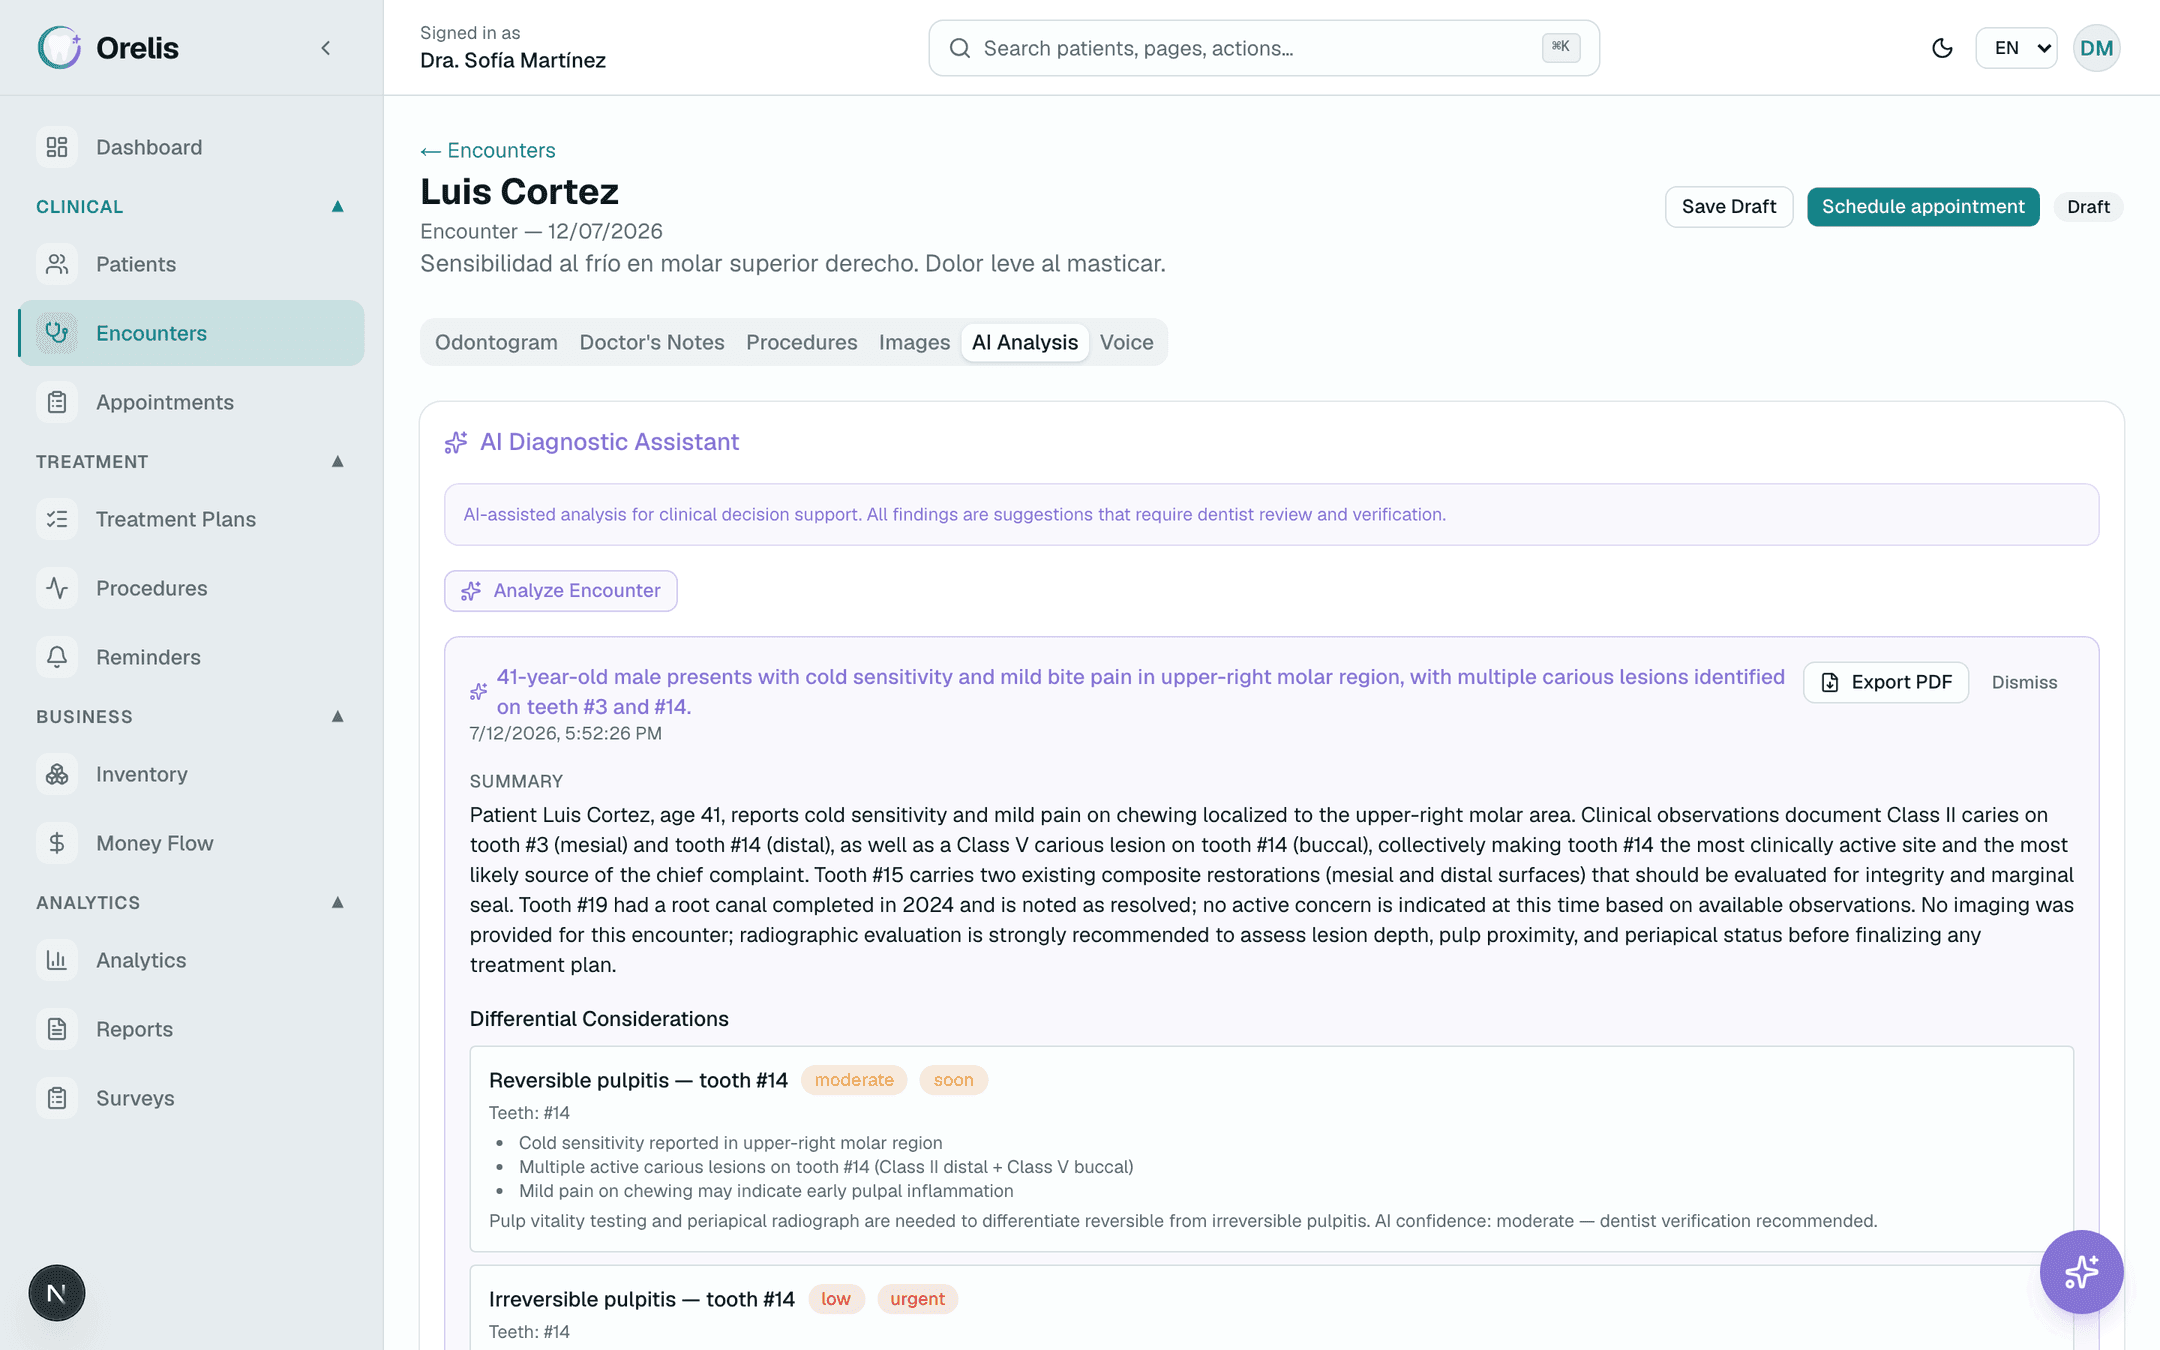The image size is (2160, 1350).
Task: Open the EN language dropdown
Action: (2016, 48)
